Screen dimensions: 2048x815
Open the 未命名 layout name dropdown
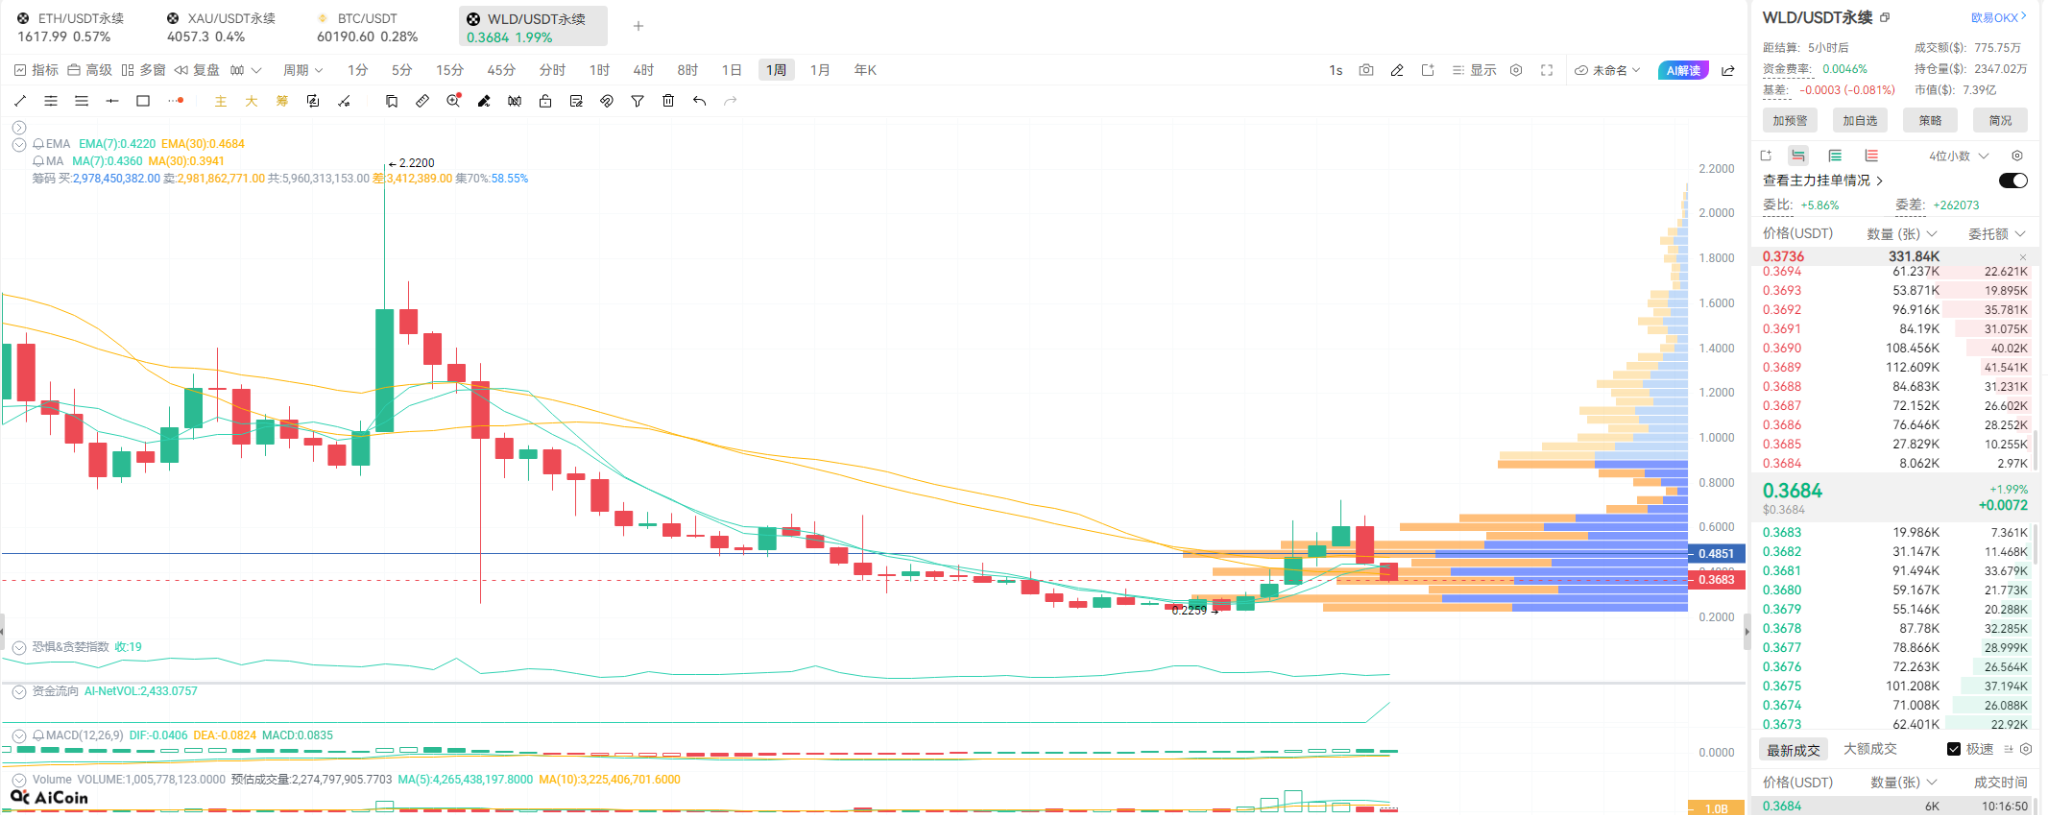point(1608,70)
